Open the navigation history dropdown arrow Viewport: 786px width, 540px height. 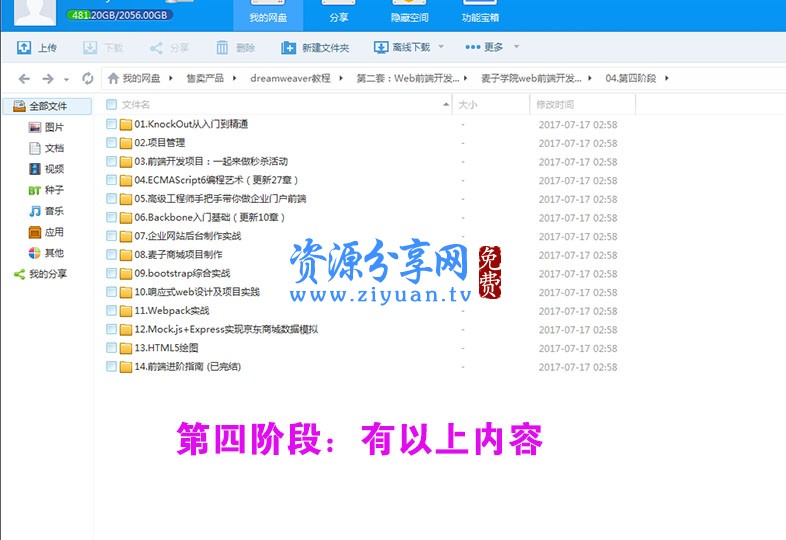(x=66, y=80)
